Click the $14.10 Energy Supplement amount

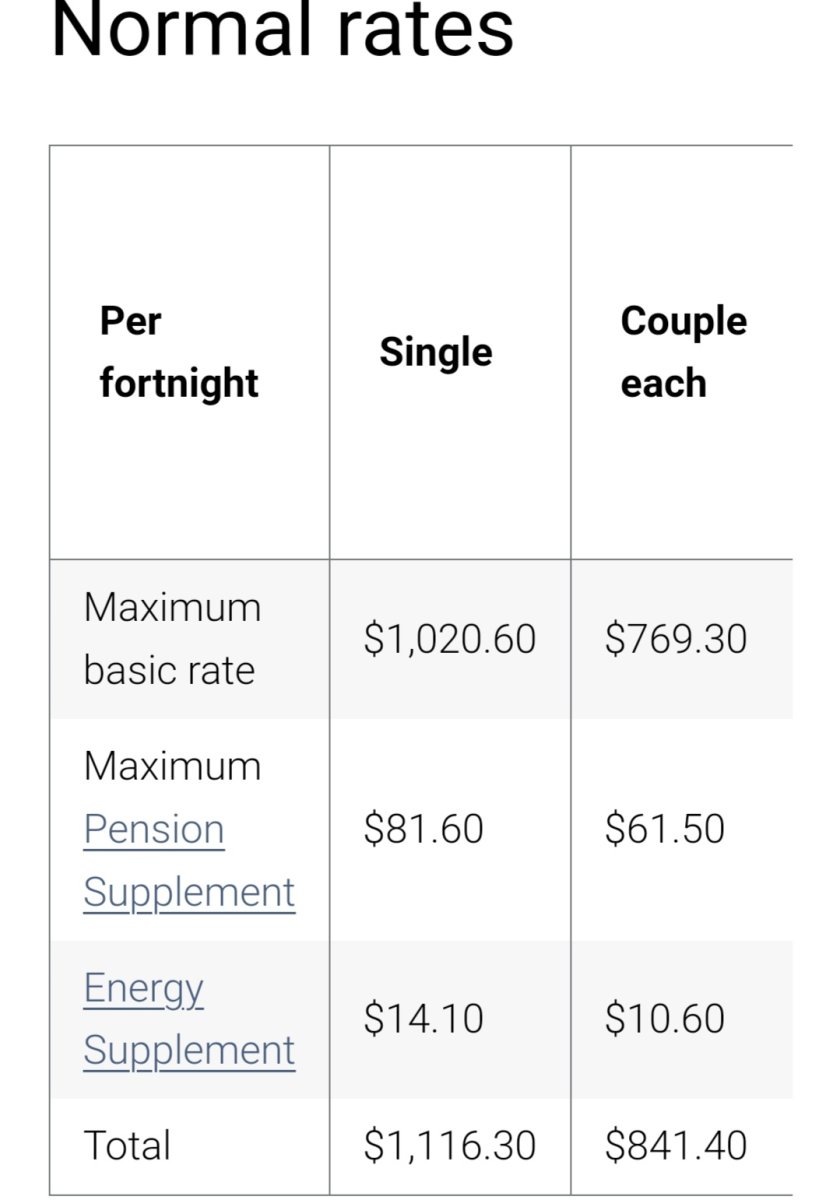pos(424,1019)
